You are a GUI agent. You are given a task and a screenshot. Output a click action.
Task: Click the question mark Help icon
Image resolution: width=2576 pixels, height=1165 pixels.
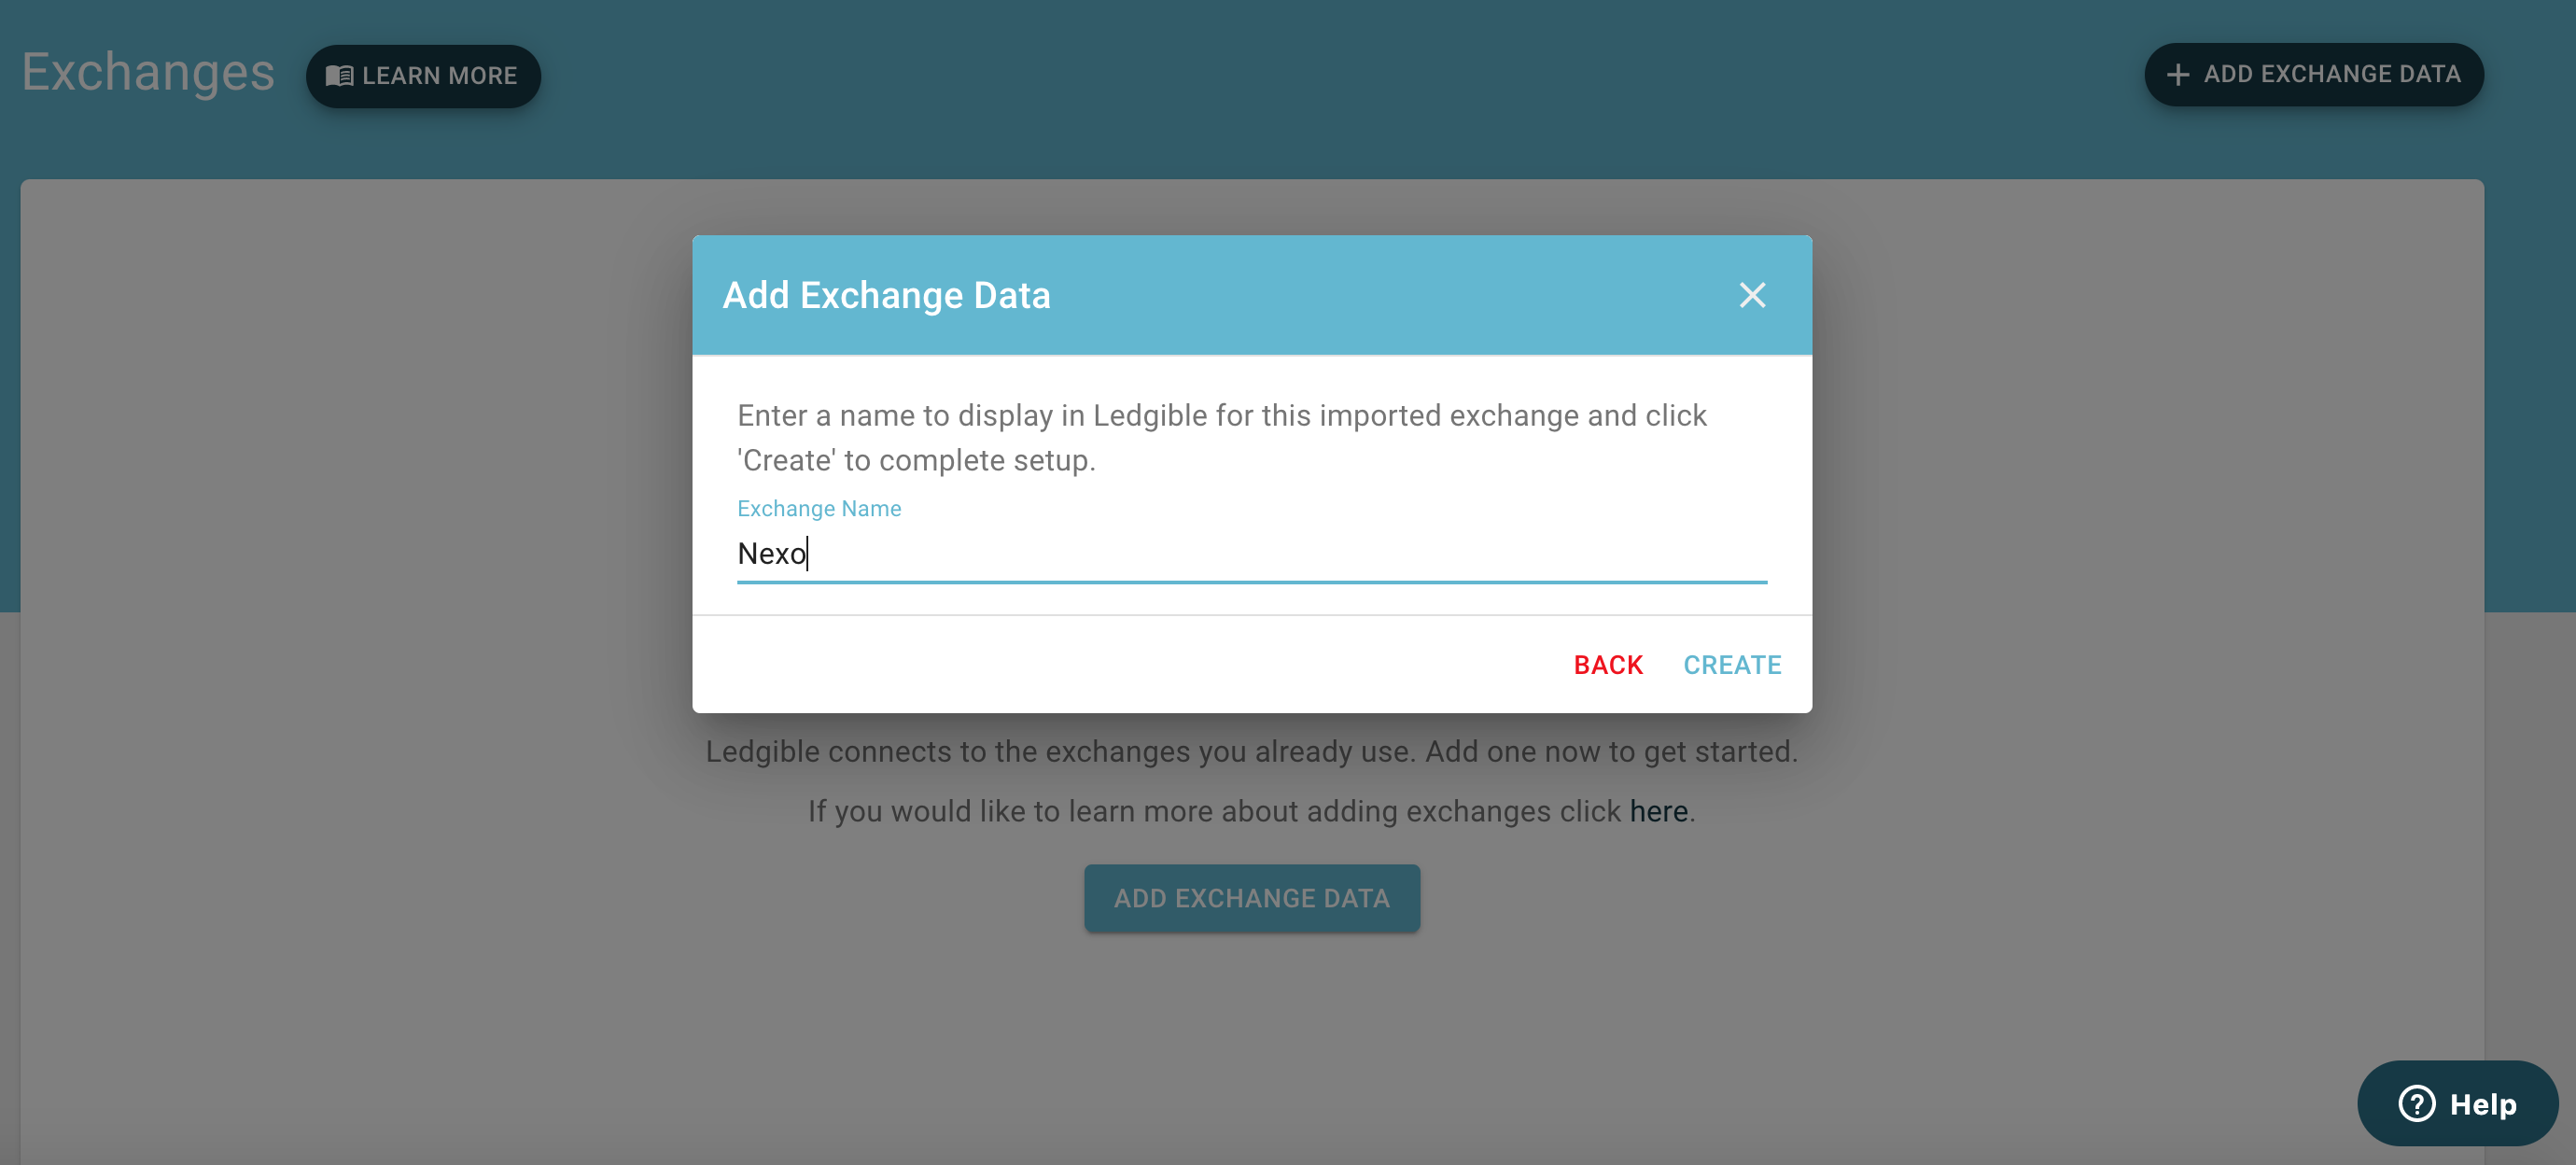coord(2416,1103)
